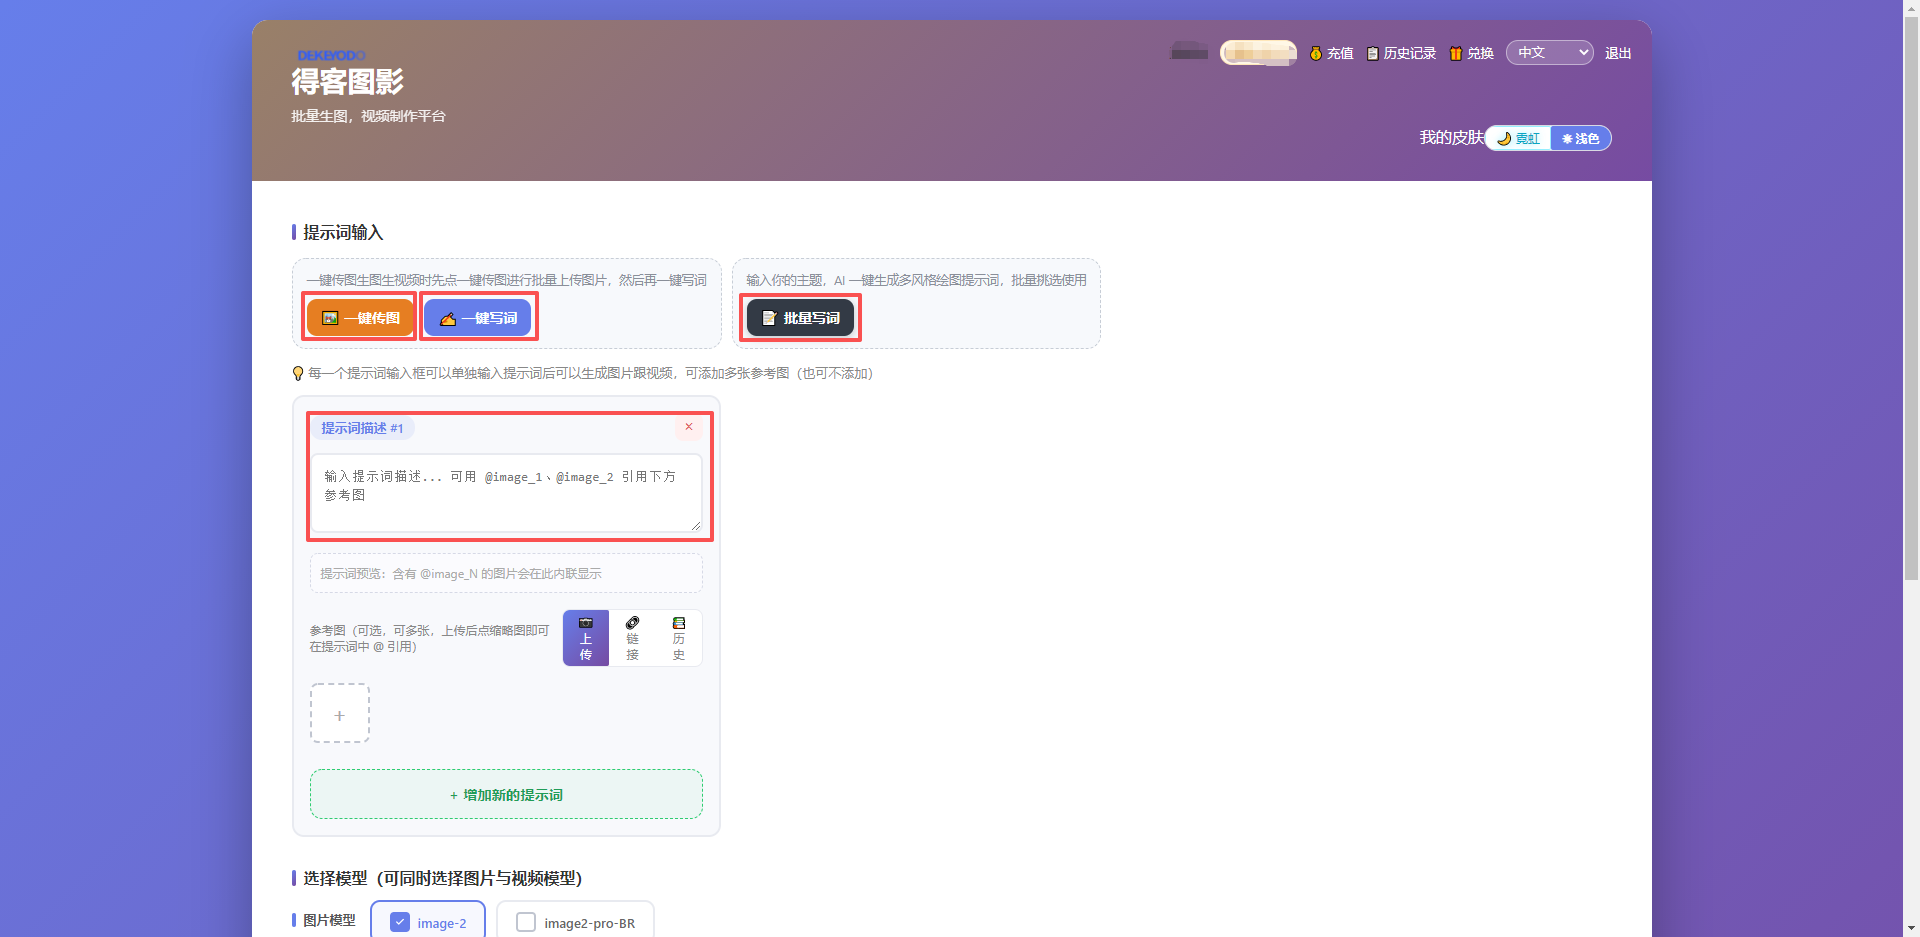Screen dimensions: 1920x937
Task: Click the 一键传图 upload button
Action: (x=360, y=317)
